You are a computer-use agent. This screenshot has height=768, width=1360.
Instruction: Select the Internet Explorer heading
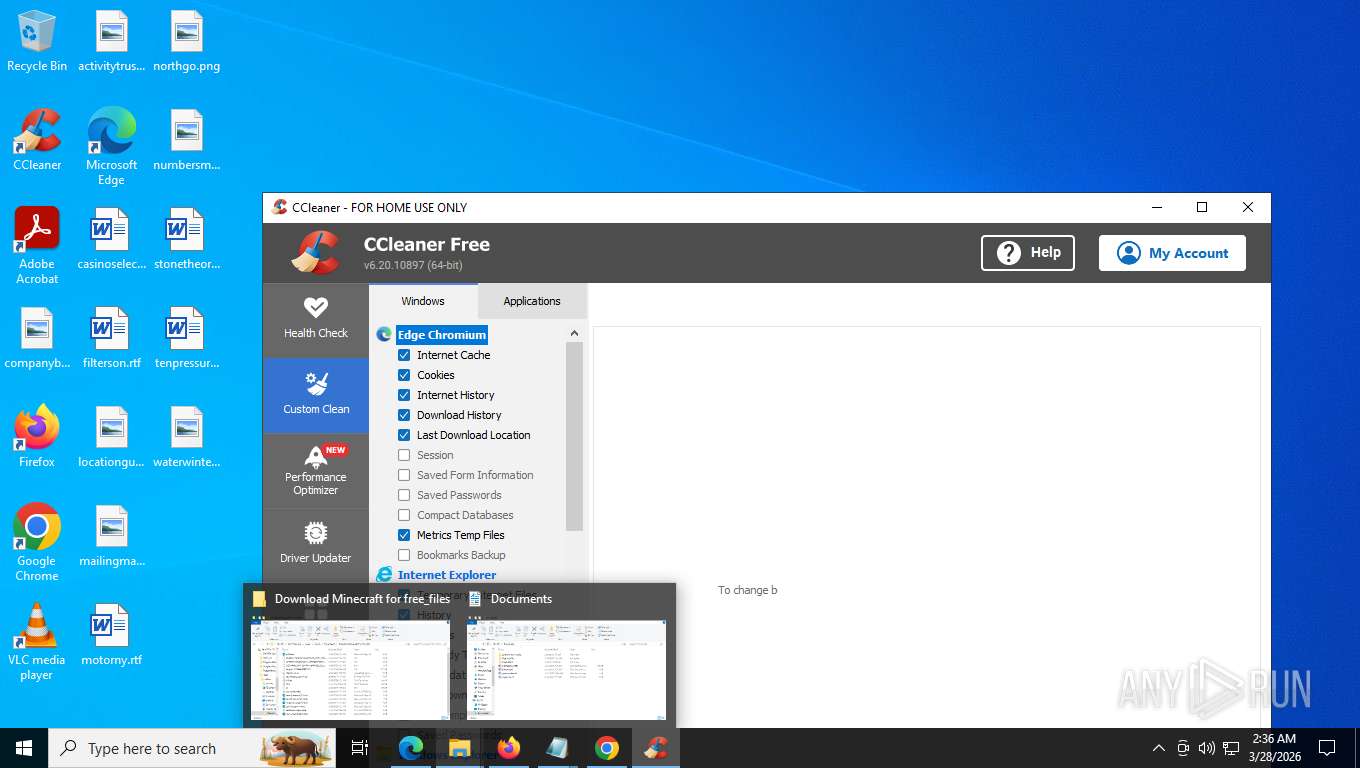coord(447,575)
